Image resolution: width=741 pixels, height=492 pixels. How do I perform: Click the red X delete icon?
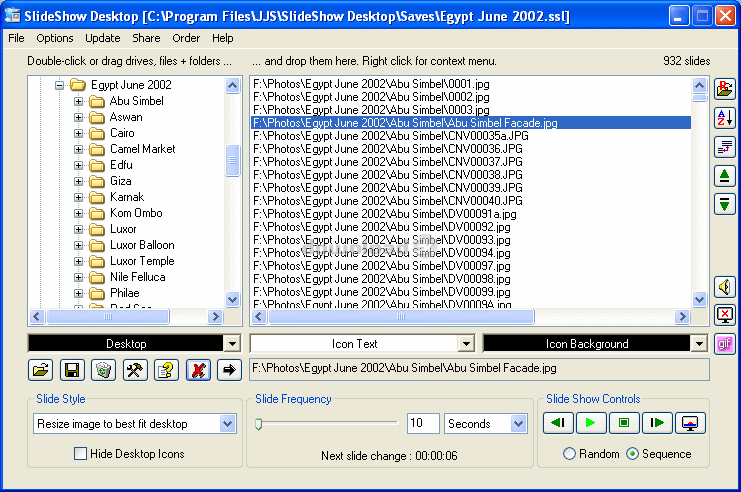click(x=198, y=370)
